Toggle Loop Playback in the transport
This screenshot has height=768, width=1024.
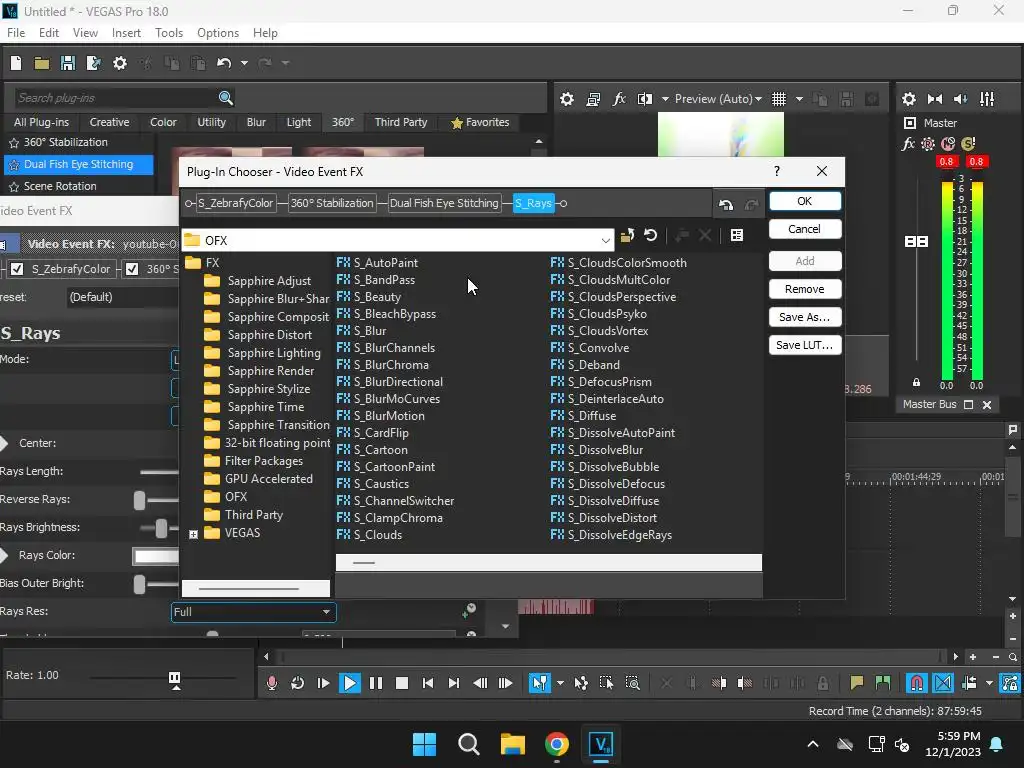tap(298, 683)
